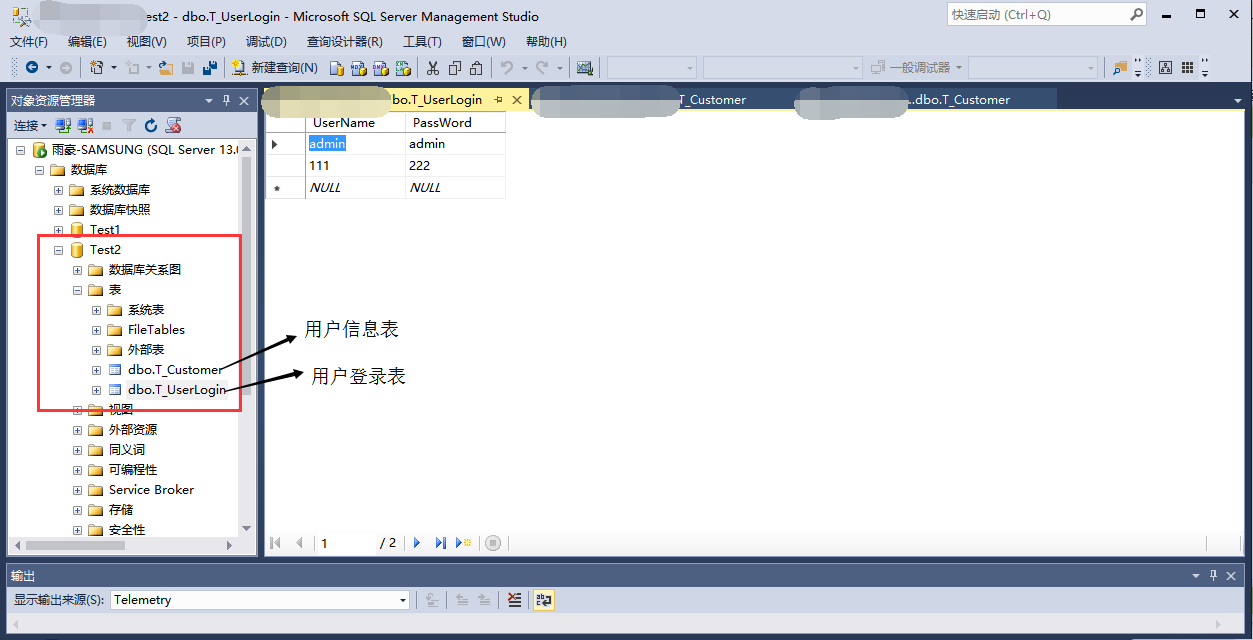Open the 帮助(H) menu
Screen dimensions: 1253x640
click(546, 42)
